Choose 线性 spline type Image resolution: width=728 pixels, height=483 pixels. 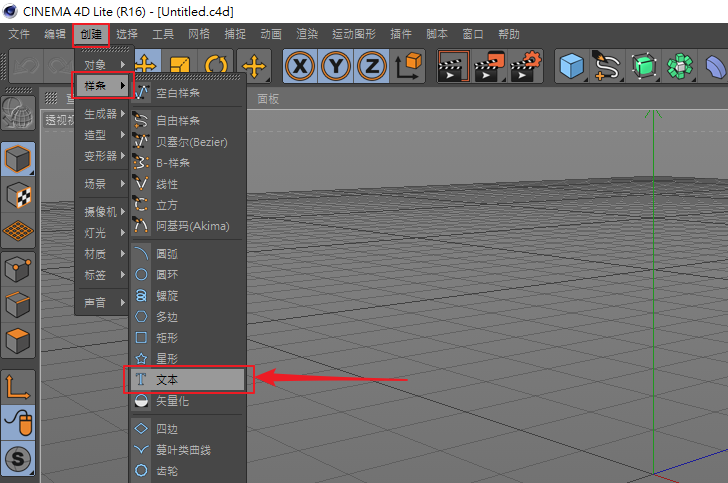point(188,184)
